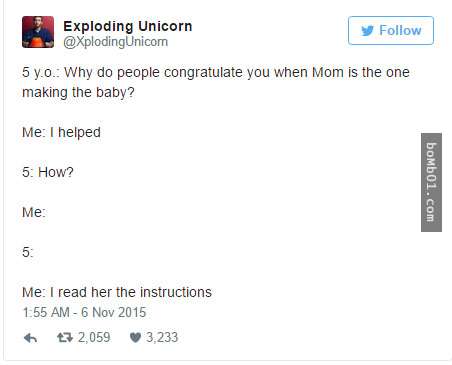Image resolution: width=452 pixels, height=365 pixels.
Task: Click the reply arrow icon below the tweet
Action: pyautogui.click(x=30, y=338)
